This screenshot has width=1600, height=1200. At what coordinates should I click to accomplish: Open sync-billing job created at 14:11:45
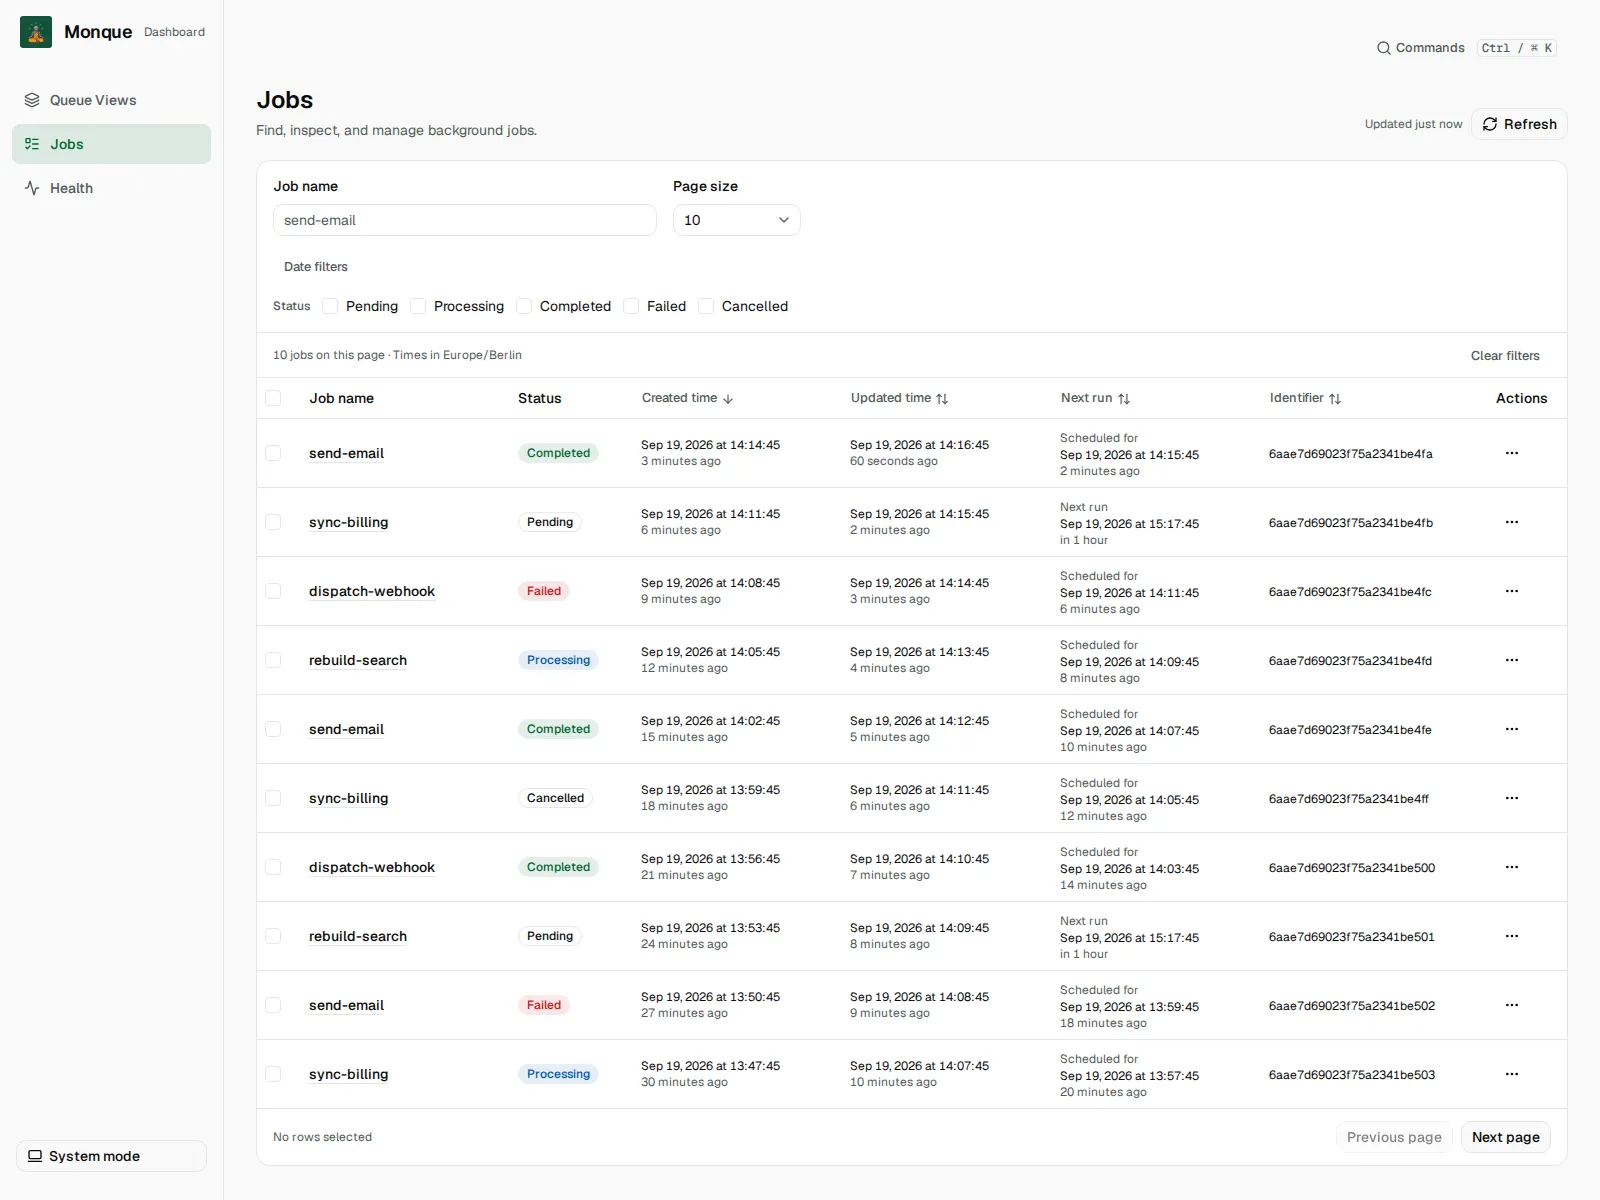click(348, 522)
